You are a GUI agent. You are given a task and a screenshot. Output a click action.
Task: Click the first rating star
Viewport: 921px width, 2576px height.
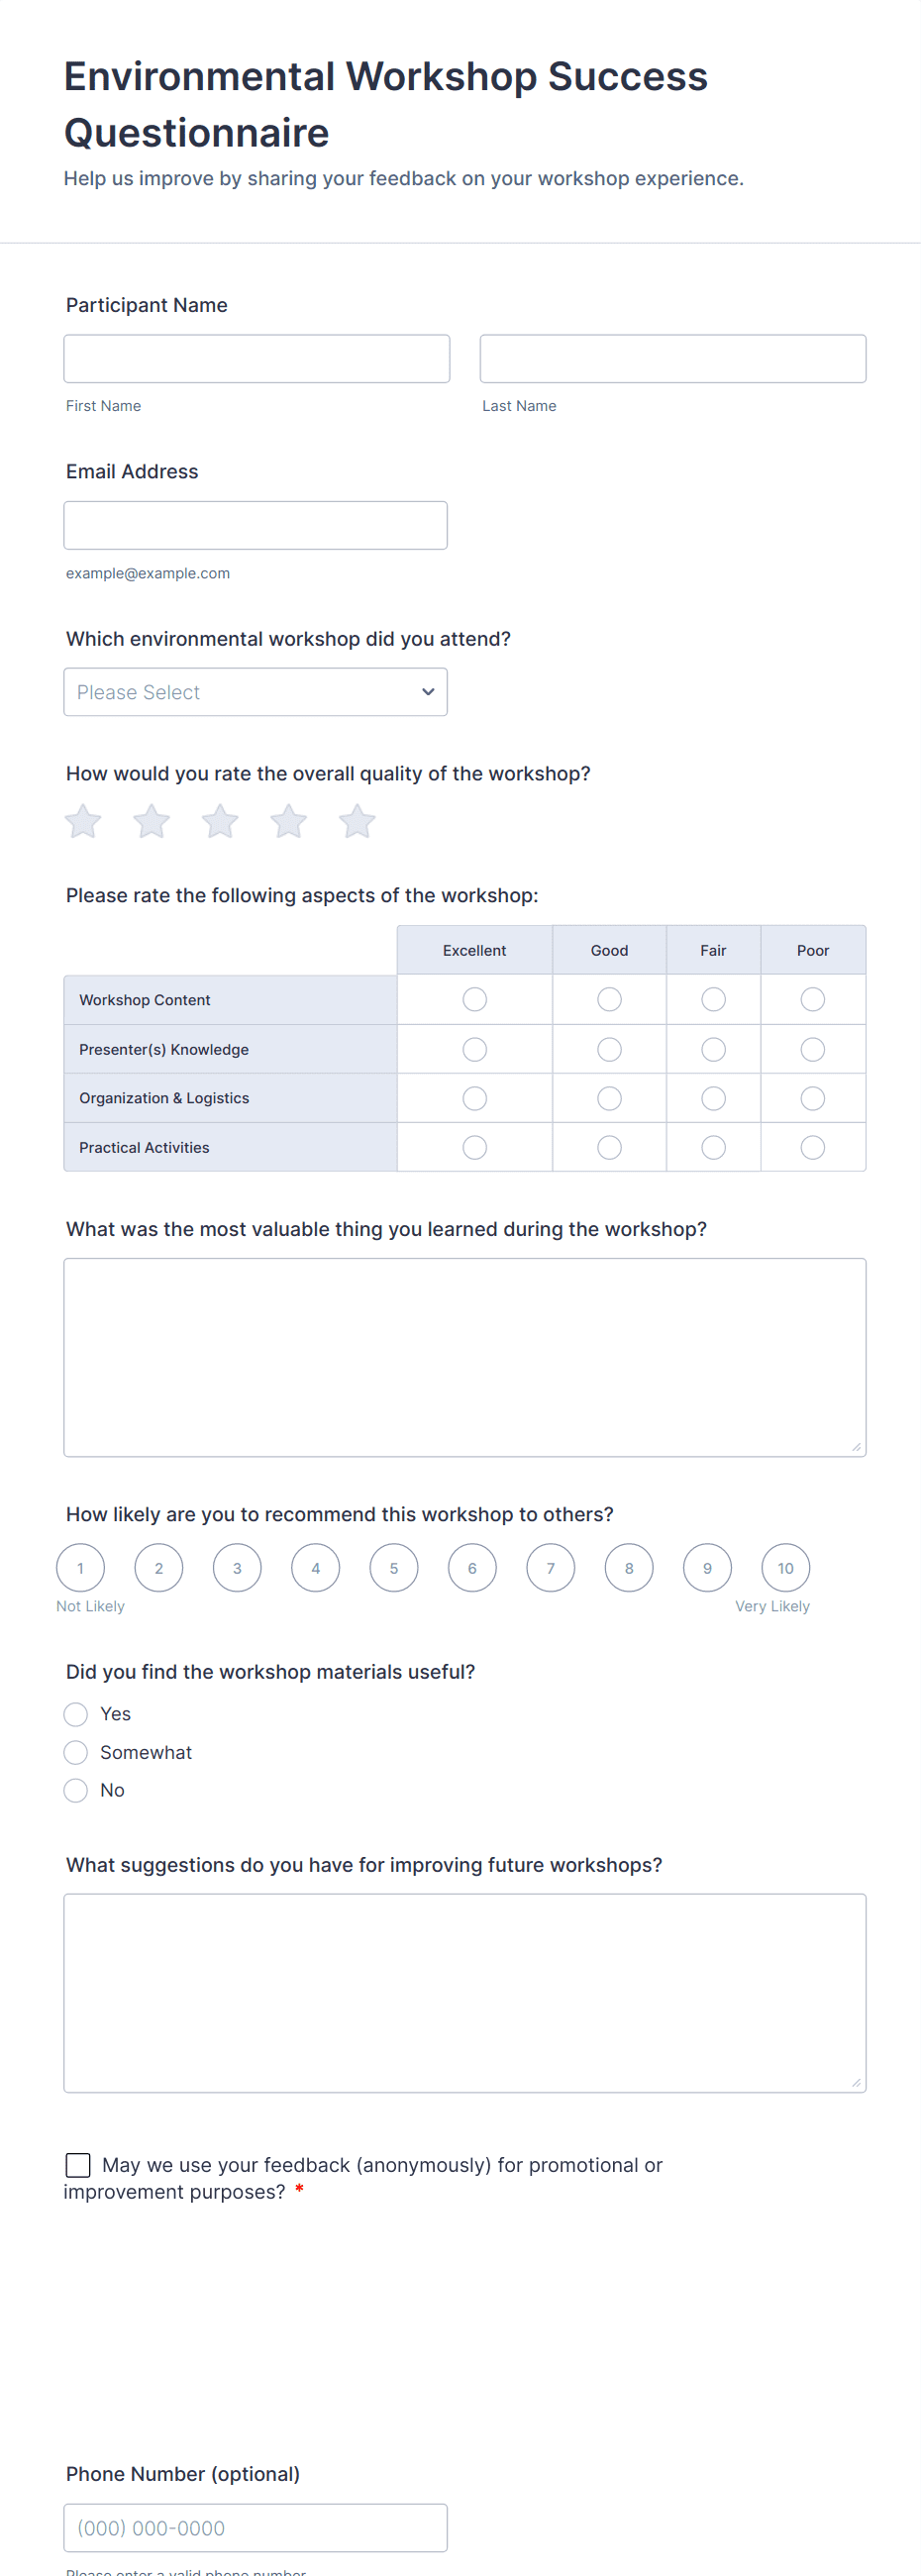(x=83, y=822)
